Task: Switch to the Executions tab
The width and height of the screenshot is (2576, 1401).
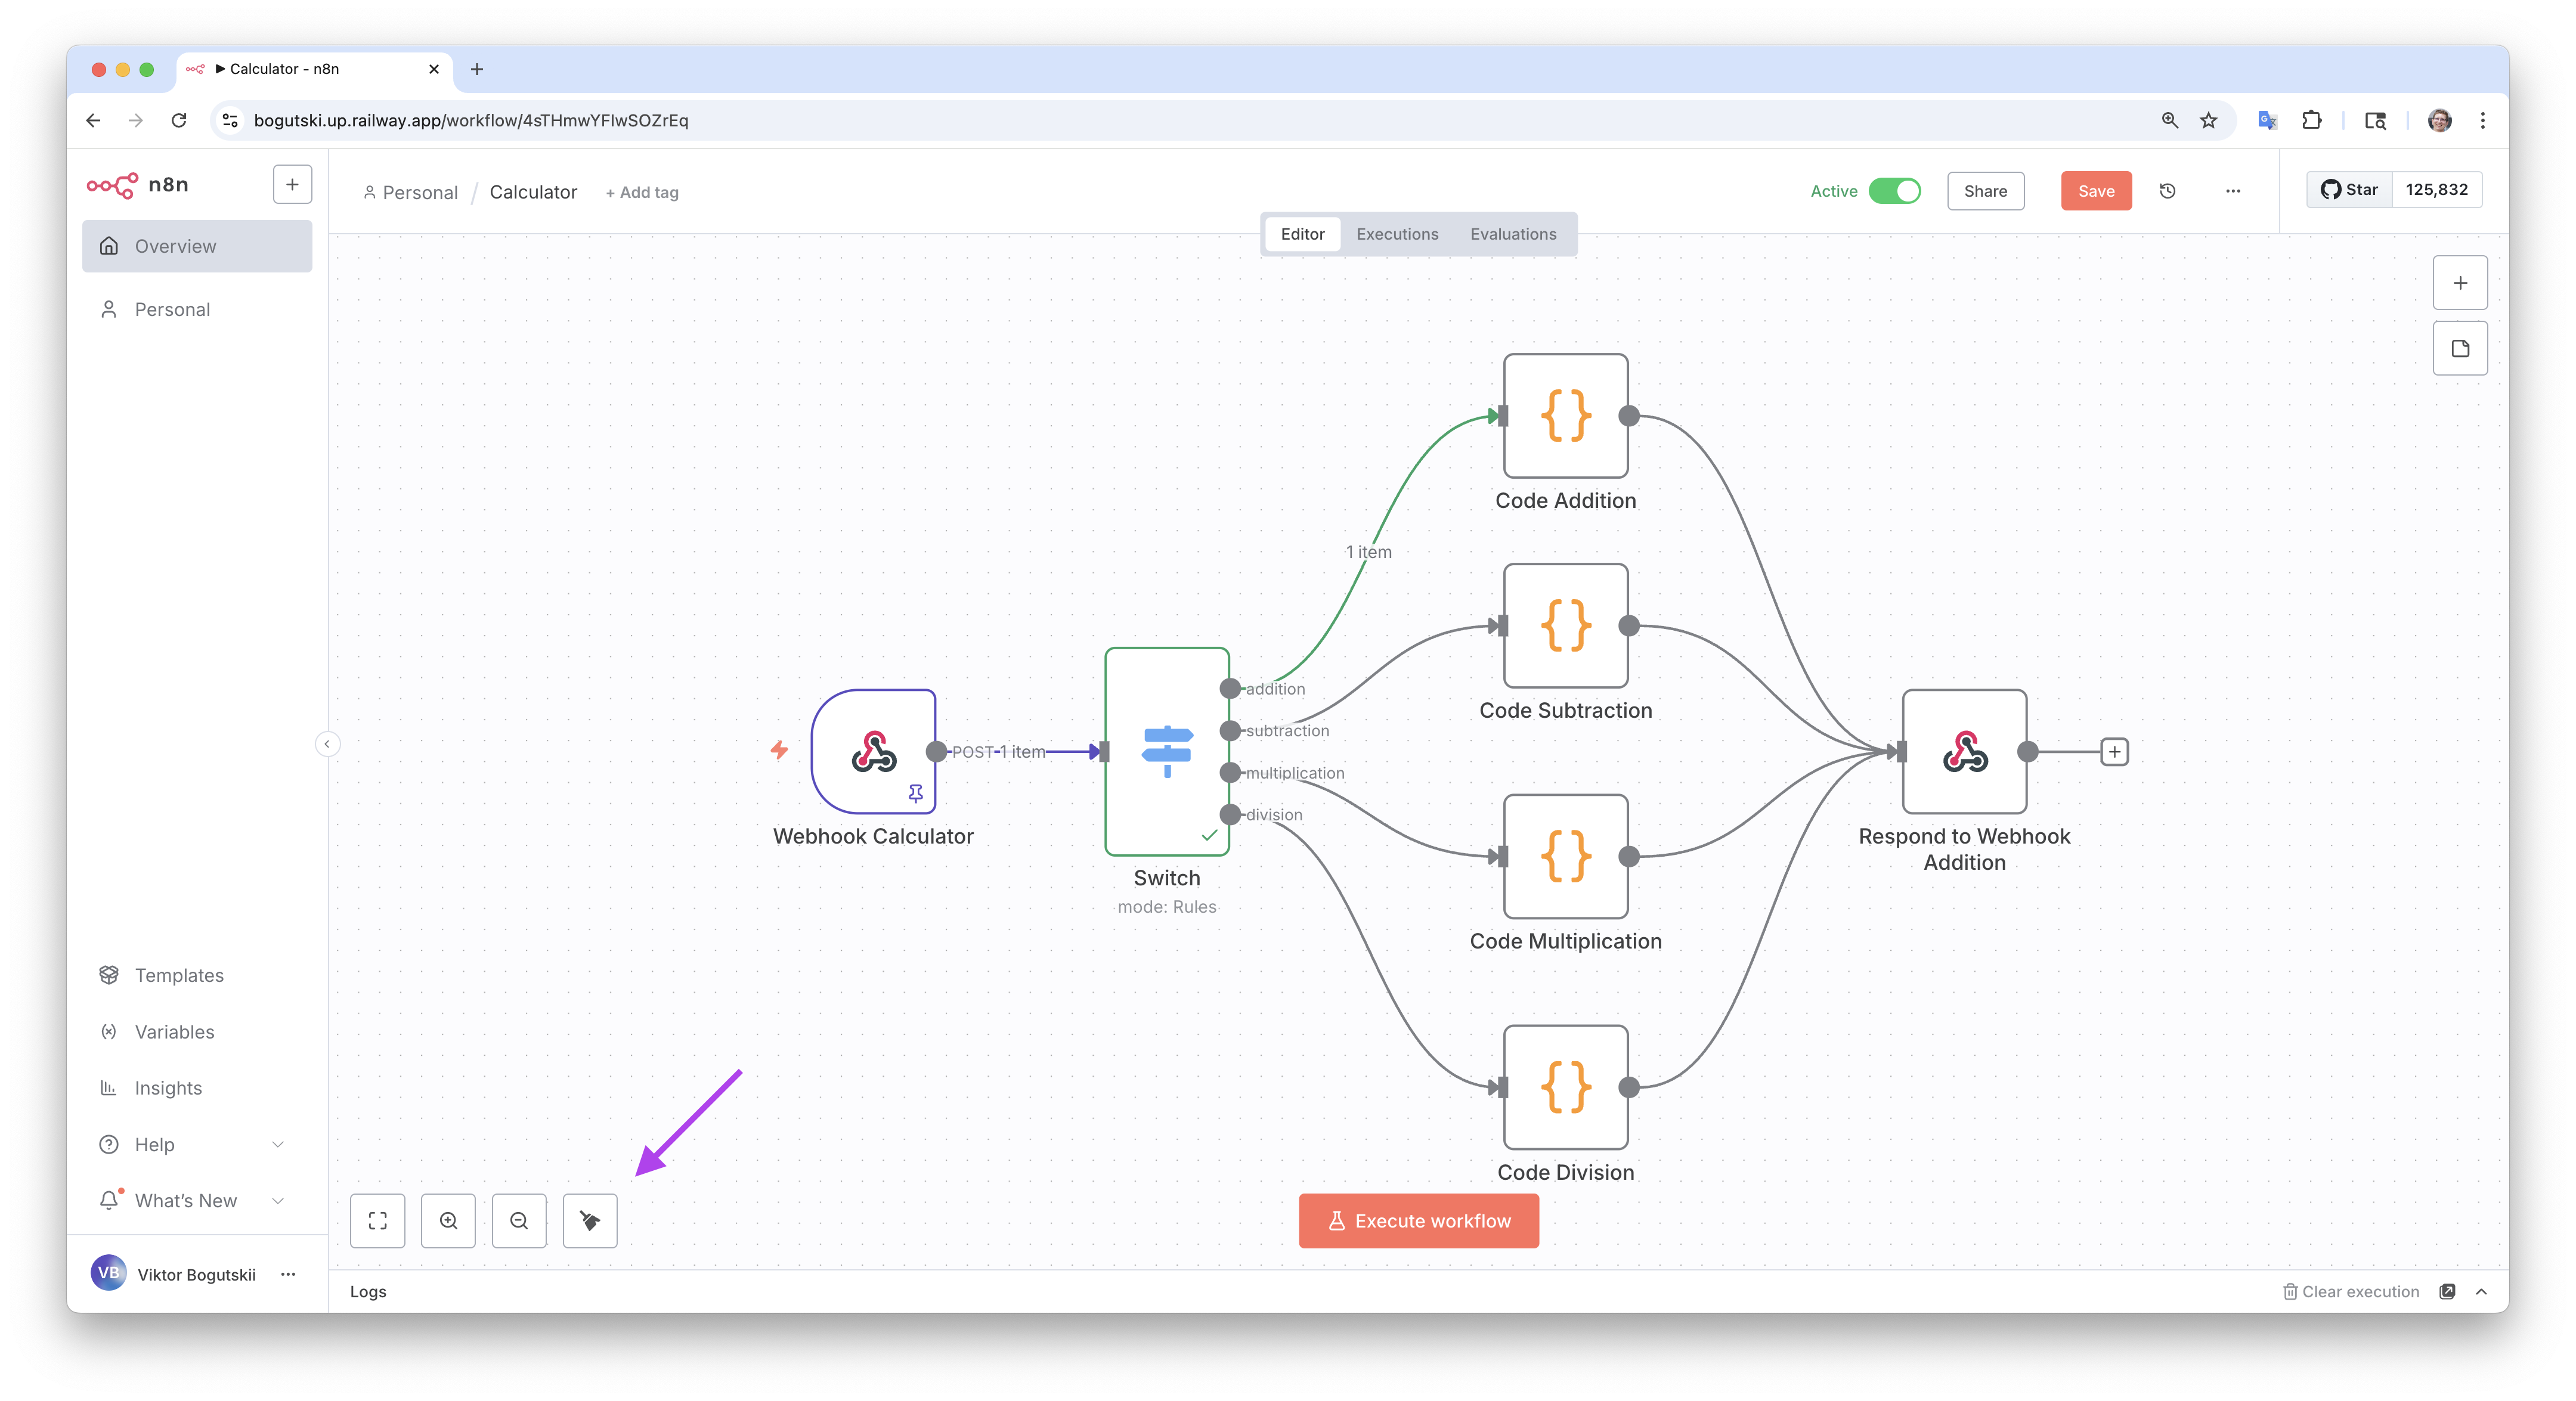Action: pyautogui.click(x=1396, y=234)
